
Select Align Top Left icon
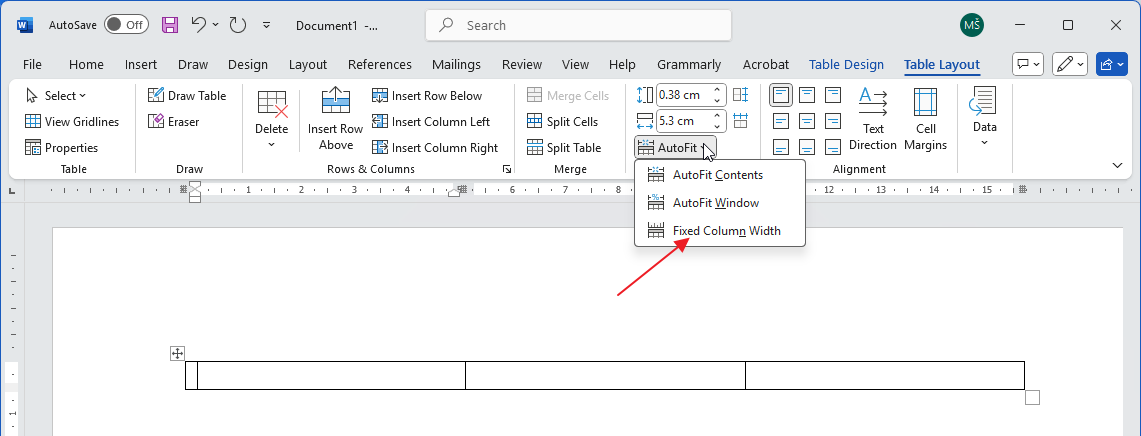[x=782, y=95]
